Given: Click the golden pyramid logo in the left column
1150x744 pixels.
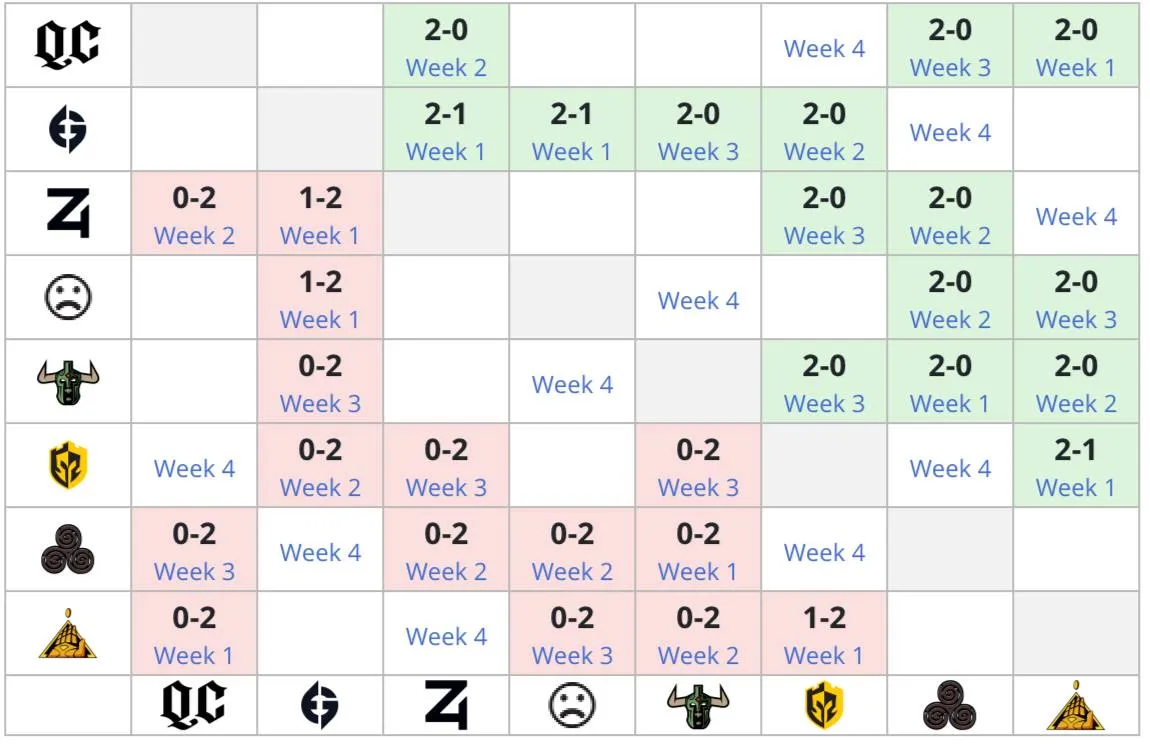Looking at the screenshot, I should [x=67, y=633].
